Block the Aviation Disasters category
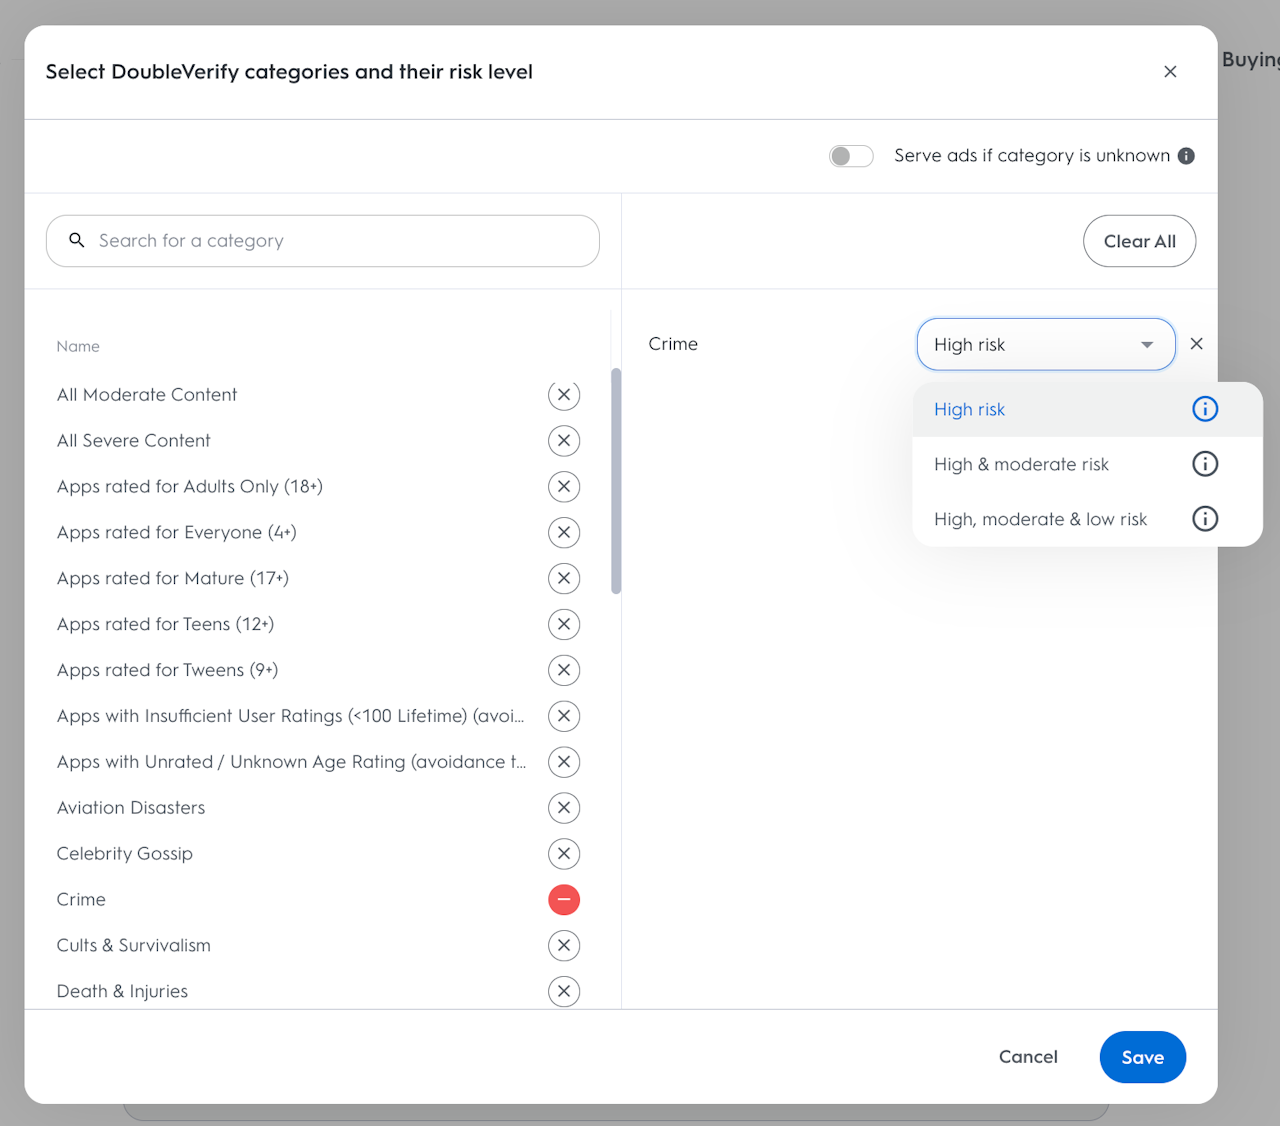The image size is (1280, 1126). point(564,808)
